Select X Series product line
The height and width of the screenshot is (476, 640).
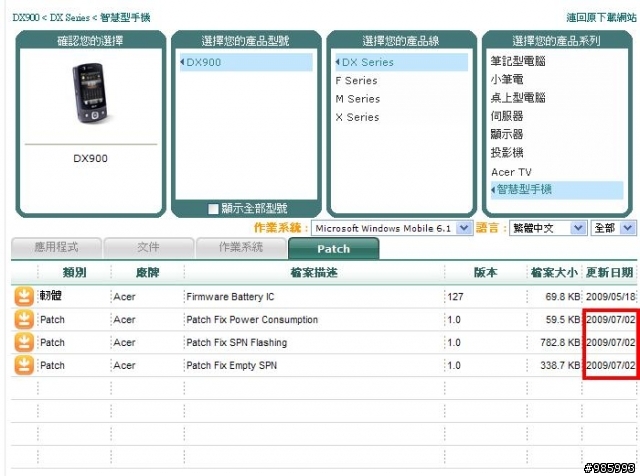[x=358, y=117]
